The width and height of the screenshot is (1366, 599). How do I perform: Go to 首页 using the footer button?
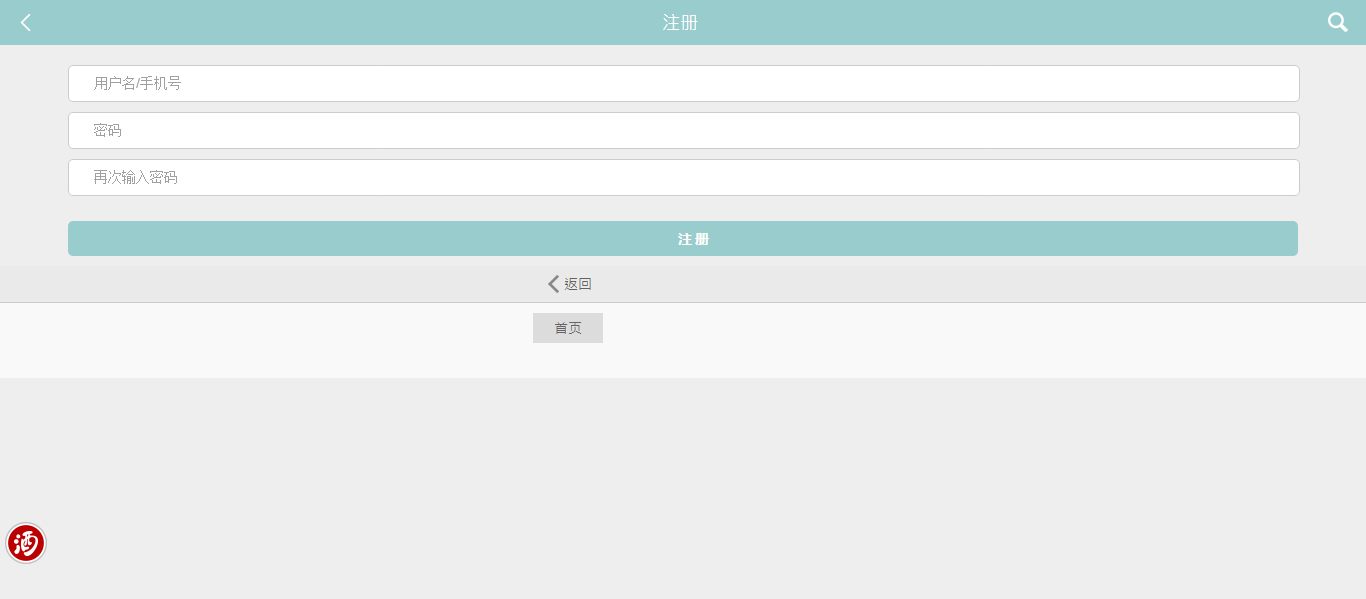pyautogui.click(x=568, y=328)
